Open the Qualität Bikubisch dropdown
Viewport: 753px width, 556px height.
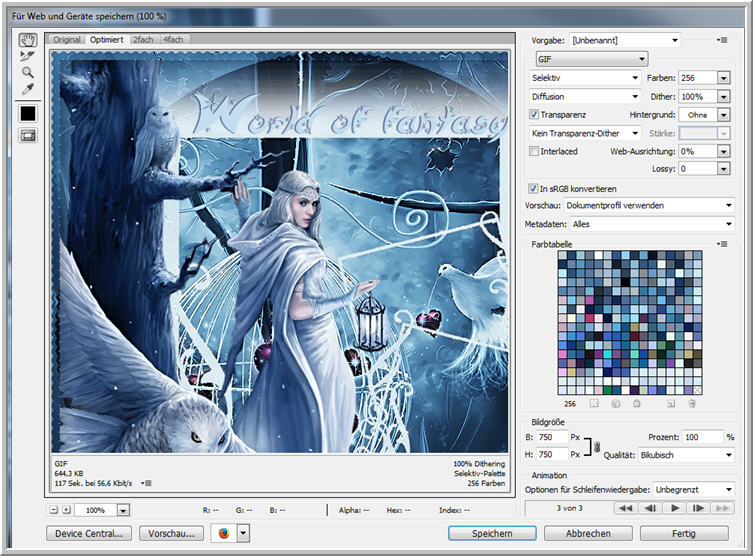(686, 455)
